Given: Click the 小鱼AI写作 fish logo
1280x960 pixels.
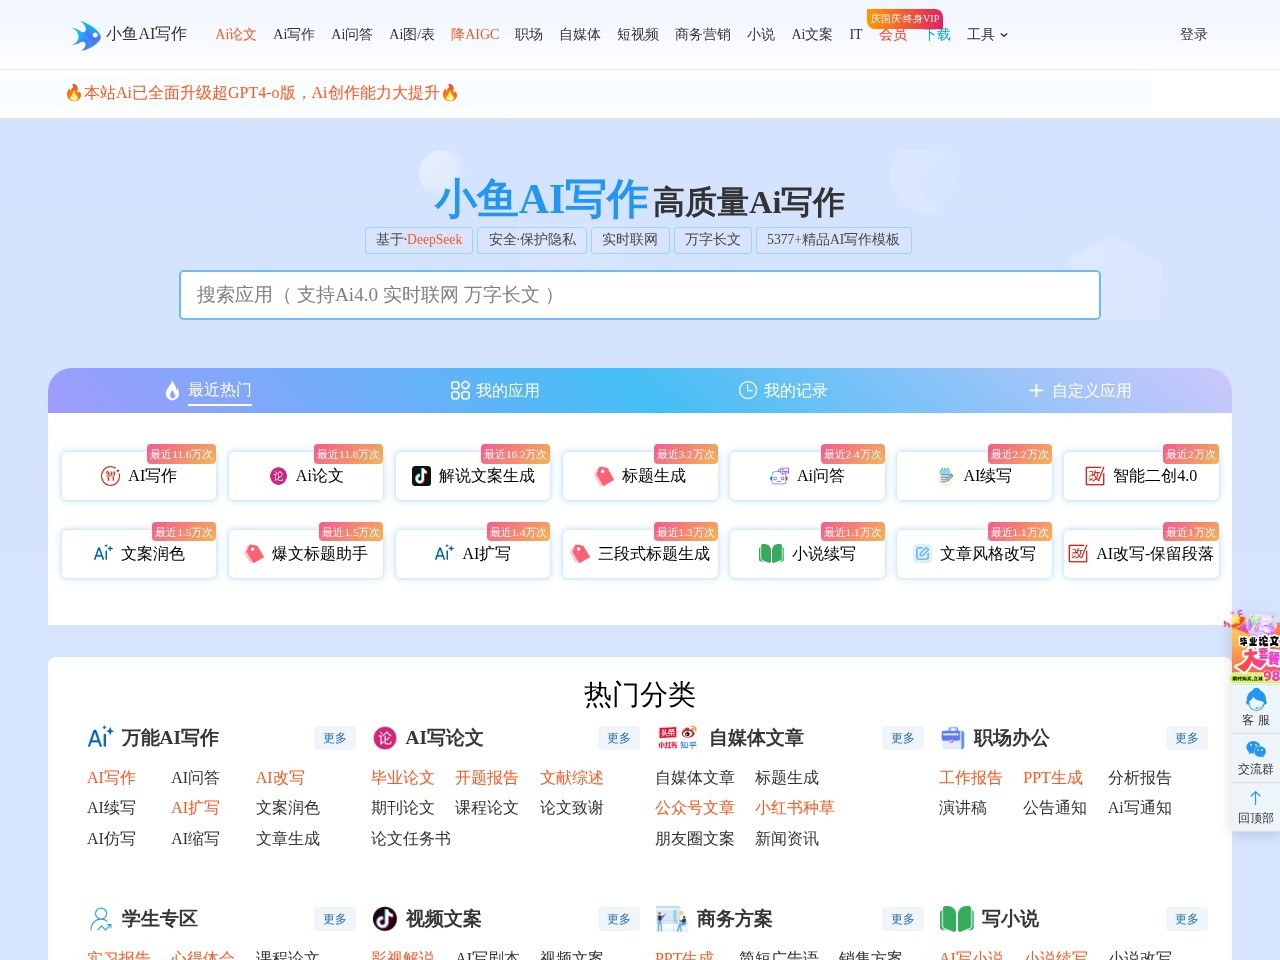Looking at the screenshot, I should click(x=87, y=35).
